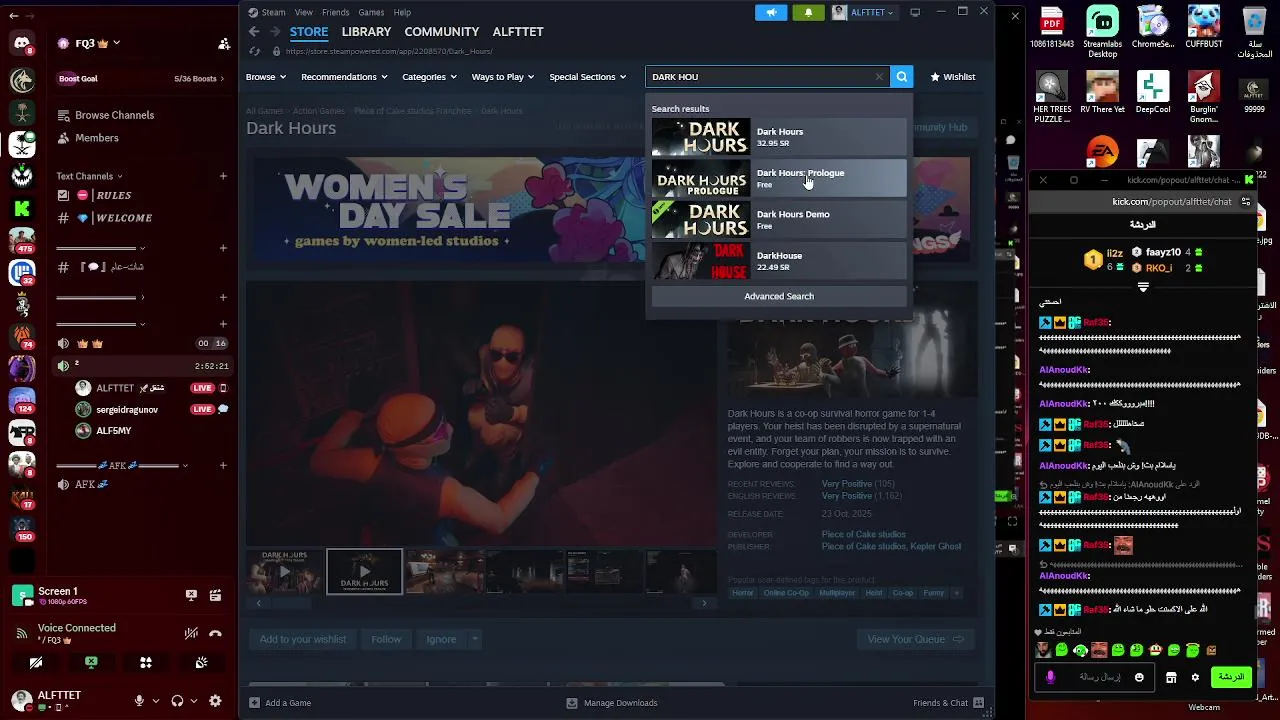Click Add to your wishlist
The image size is (1280, 720).
[x=303, y=639]
